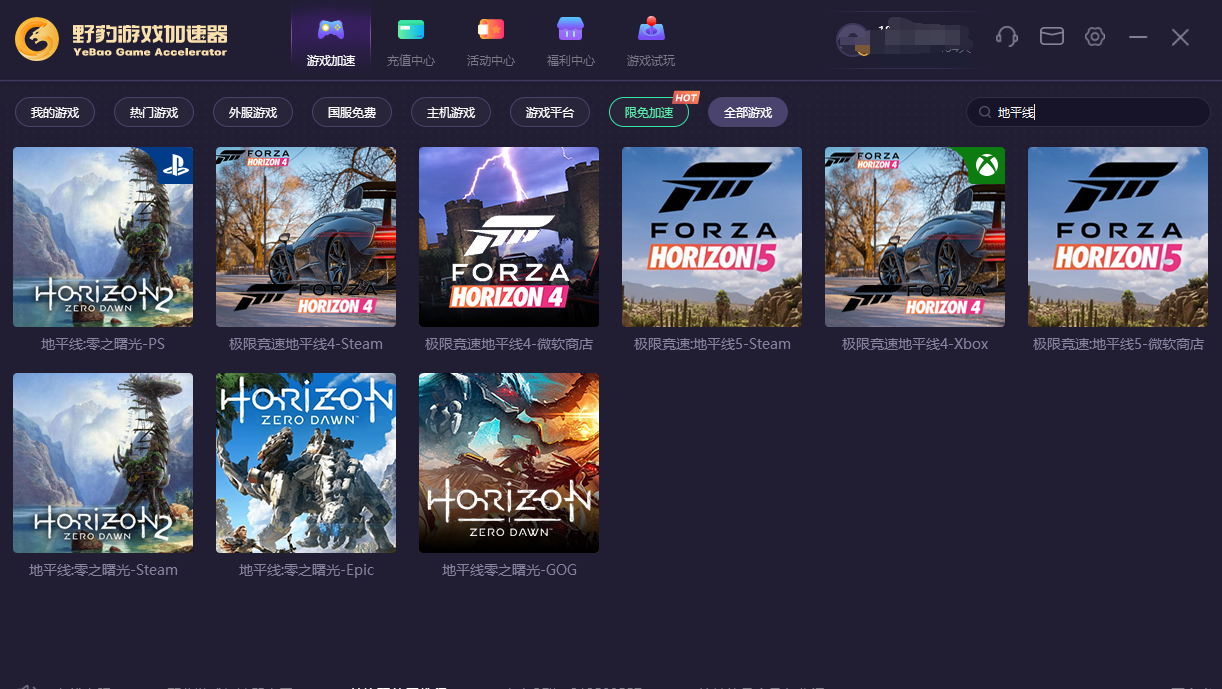Click the user avatar
The height and width of the screenshot is (689, 1222).
(x=852, y=39)
